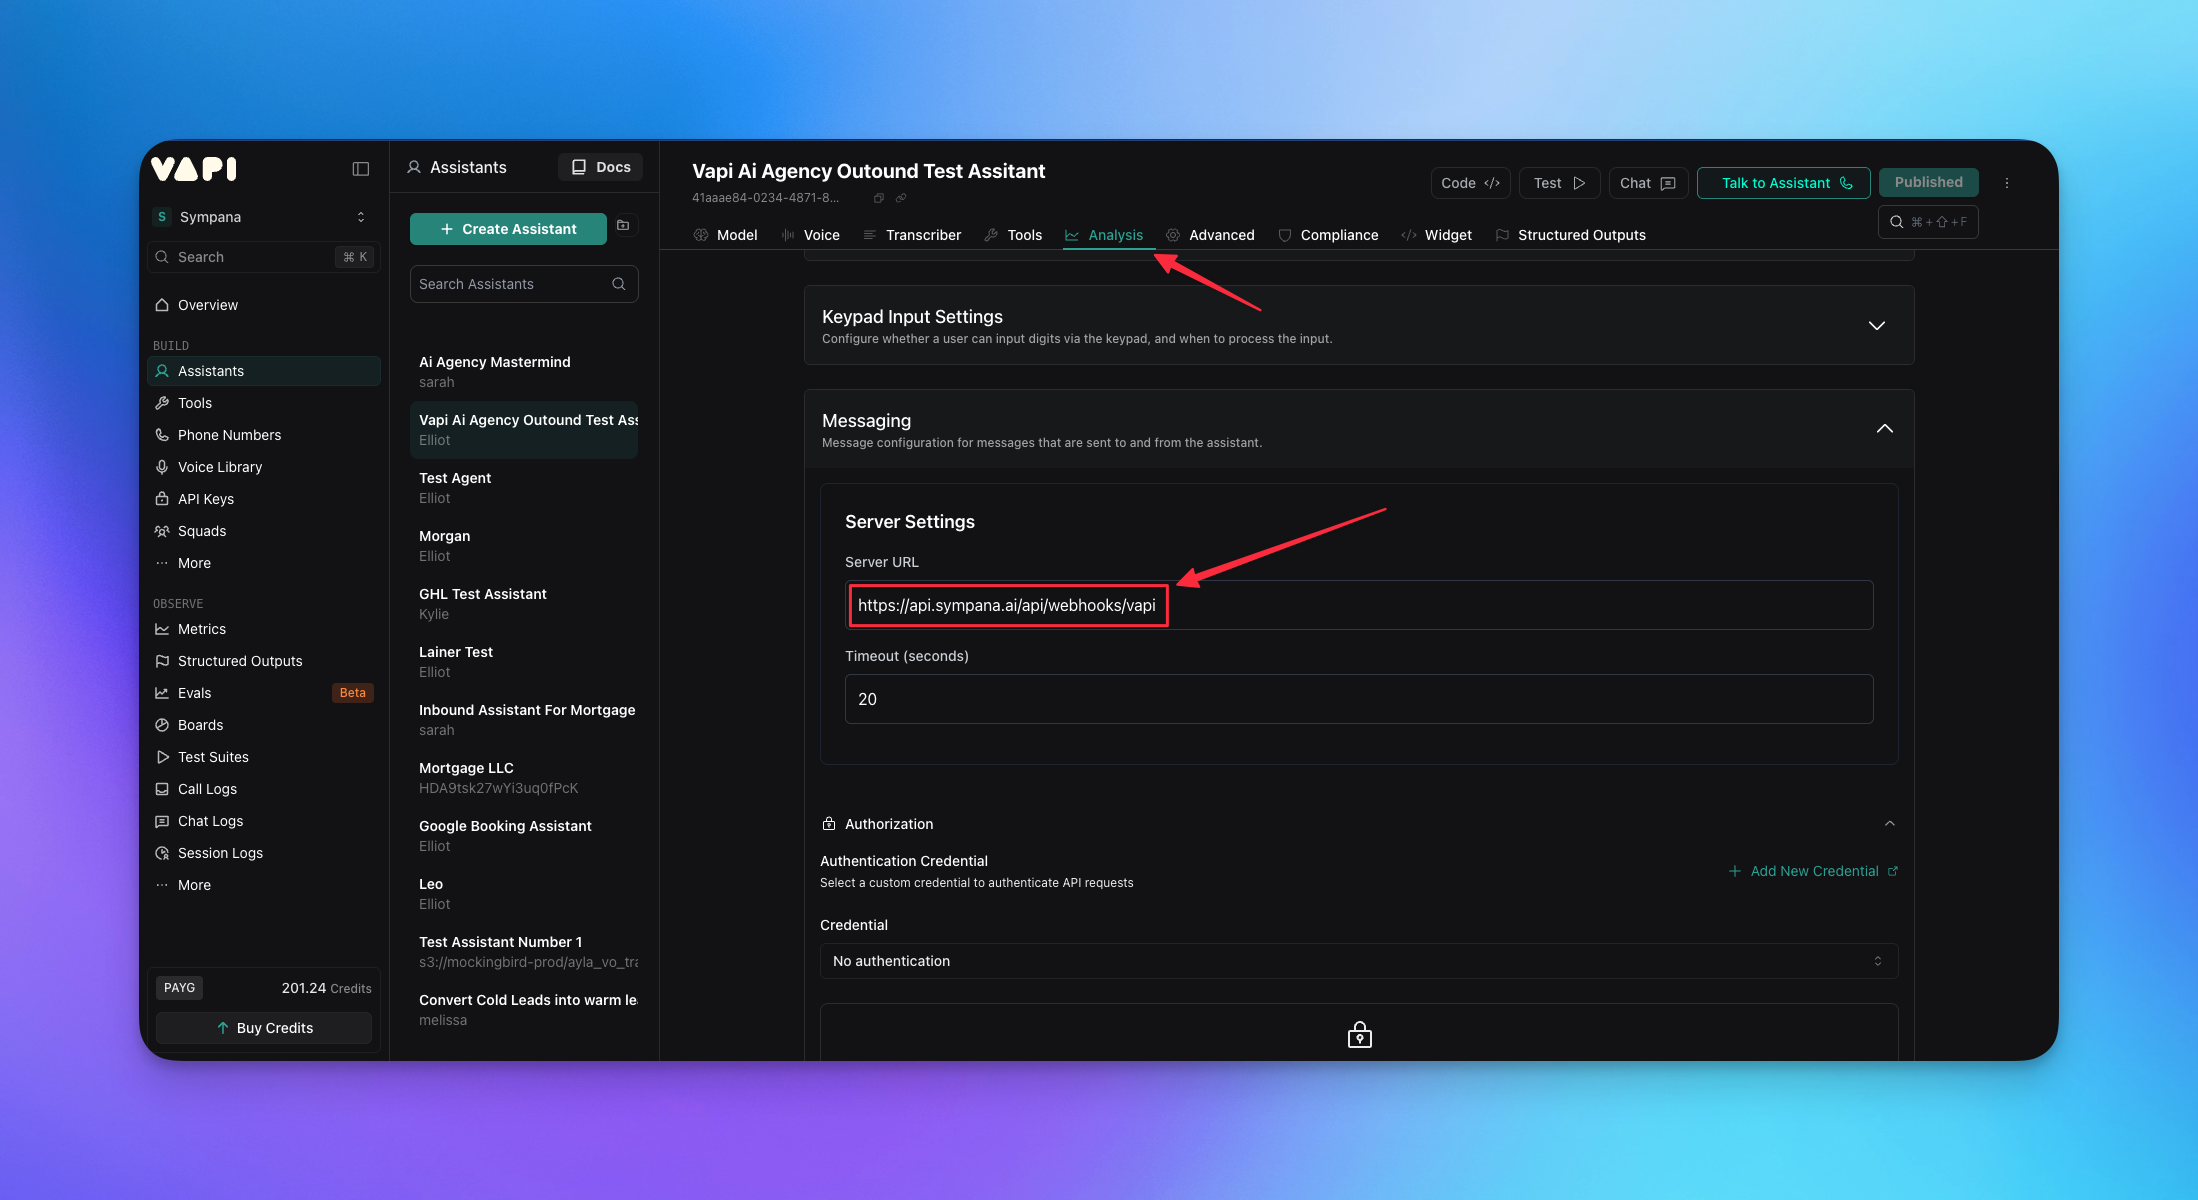This screenshot has height=1200, width=2198.
Task: Switch to the Voice tab
Action: tap(811, 235)
